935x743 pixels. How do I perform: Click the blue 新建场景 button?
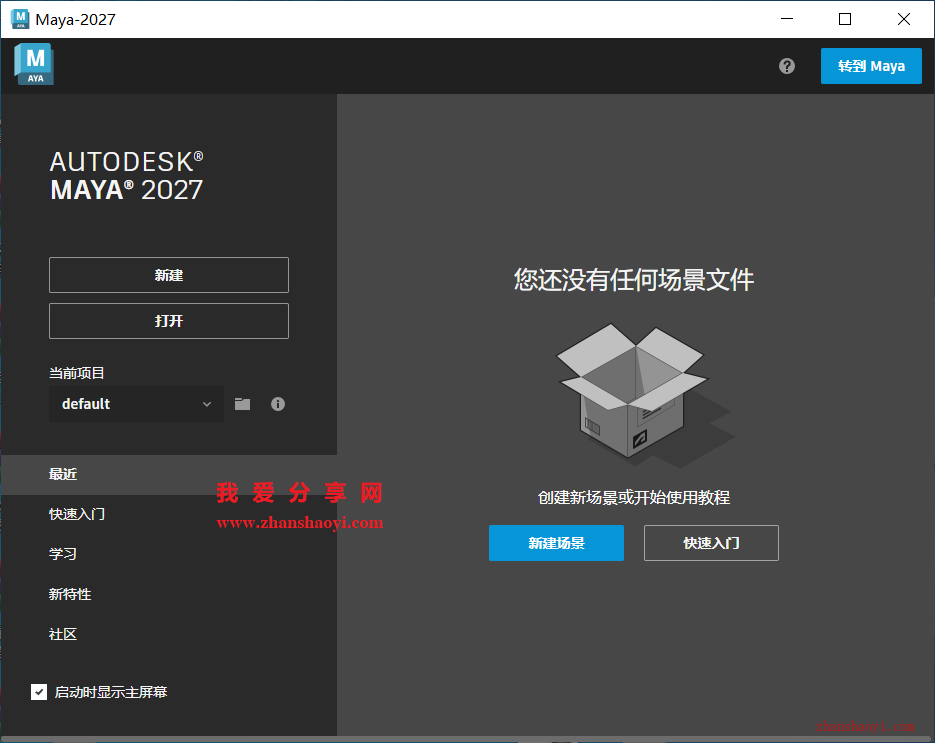coord(556,543)
